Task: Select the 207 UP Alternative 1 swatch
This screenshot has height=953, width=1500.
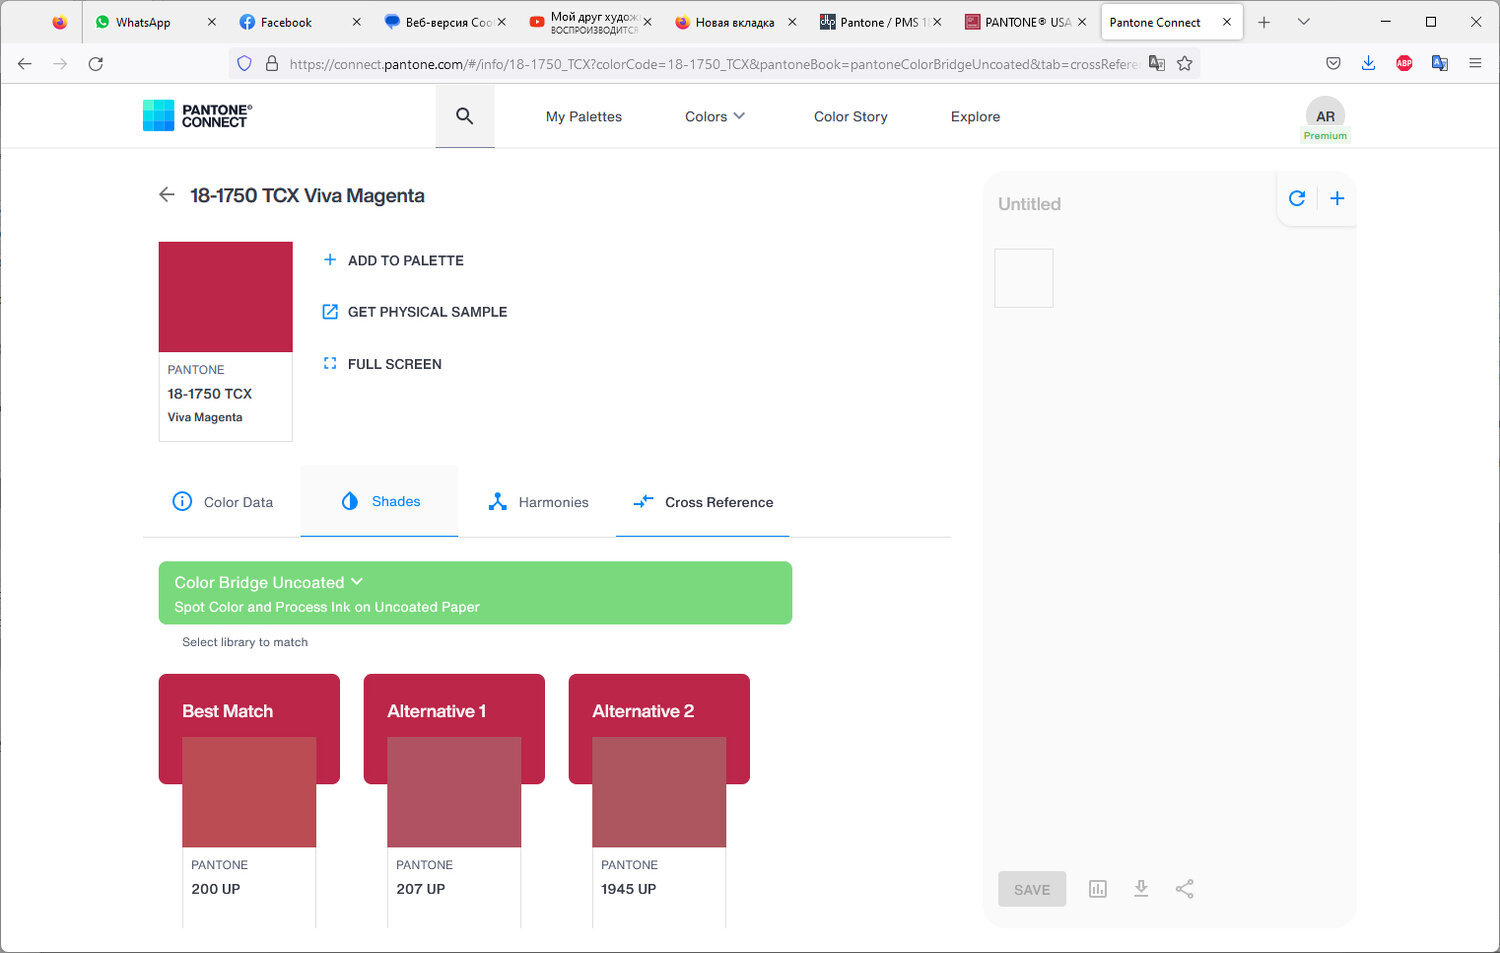Action: point(454,792)
